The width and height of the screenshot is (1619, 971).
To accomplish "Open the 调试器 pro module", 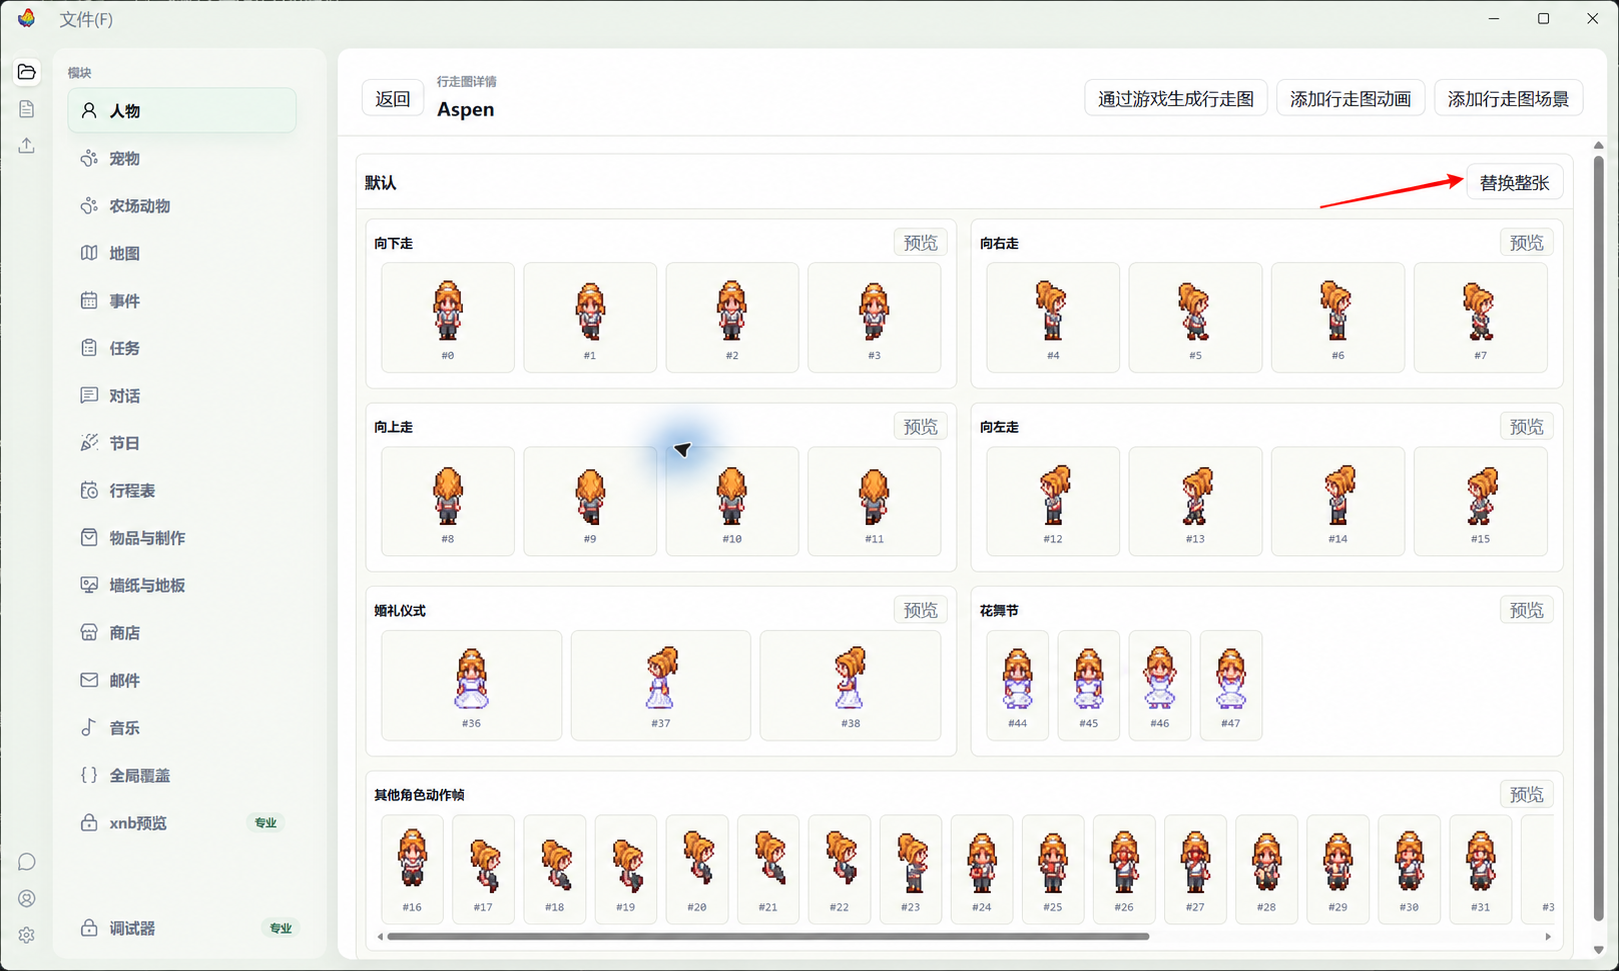I will pyautogui.click(x=182, y=928).
